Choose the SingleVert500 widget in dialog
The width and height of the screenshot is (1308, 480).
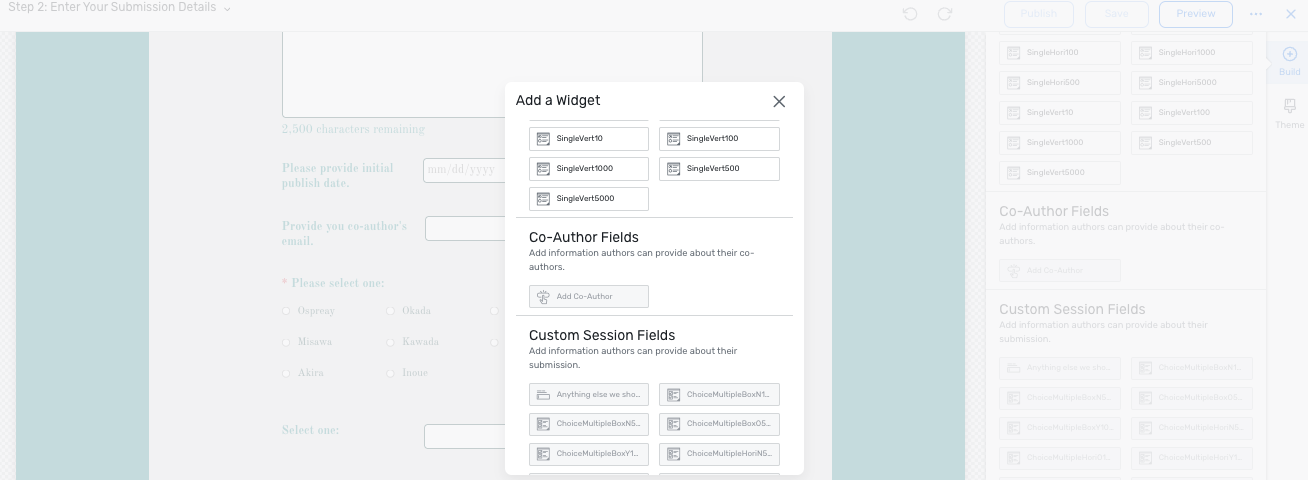pos(719,169)
